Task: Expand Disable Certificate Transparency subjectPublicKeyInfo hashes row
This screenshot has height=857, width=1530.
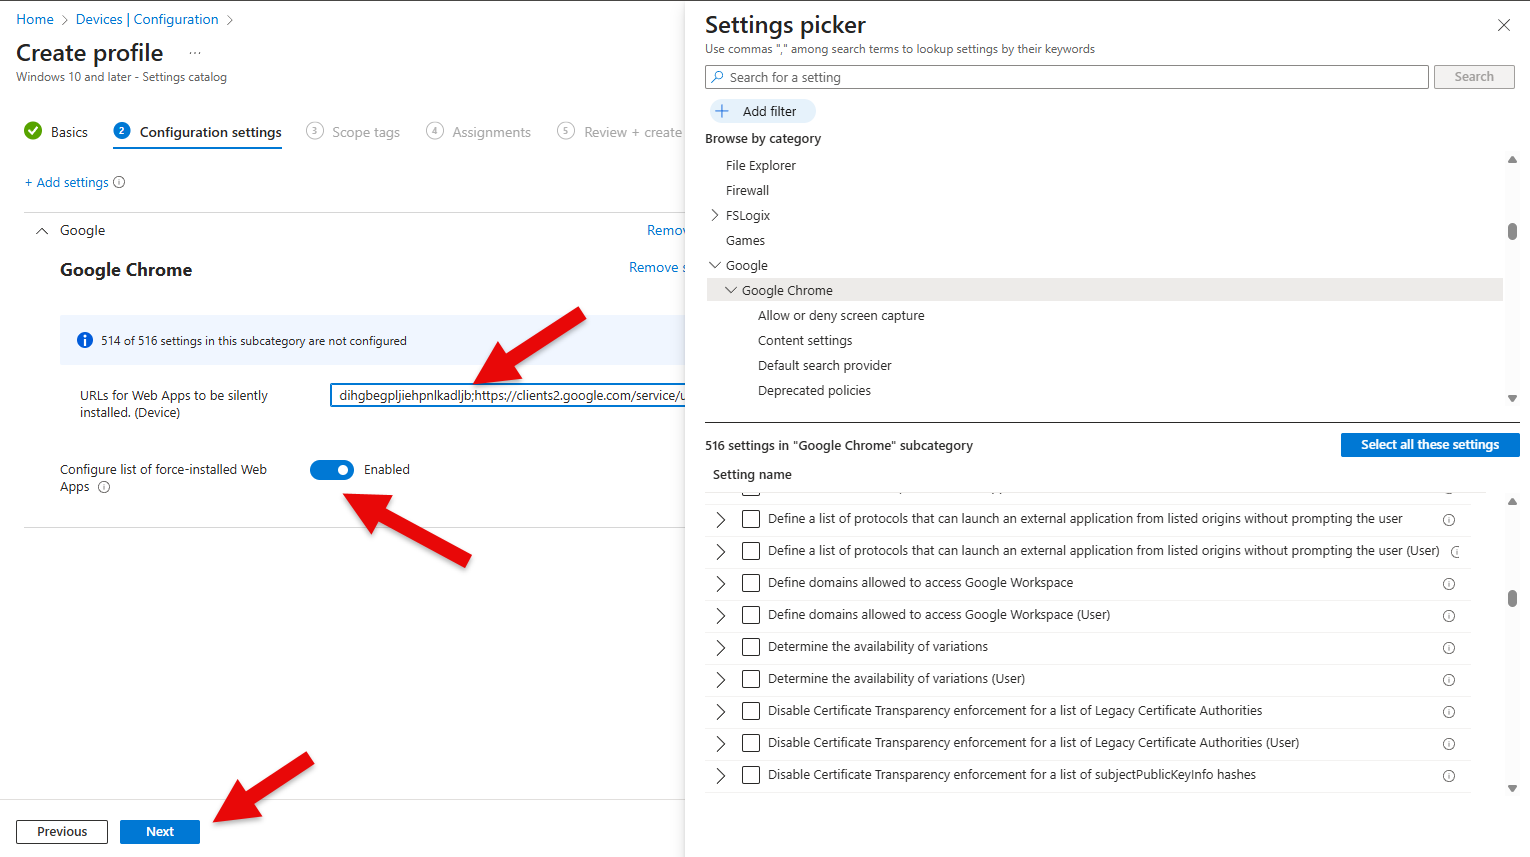Action: tap(721, 776)
